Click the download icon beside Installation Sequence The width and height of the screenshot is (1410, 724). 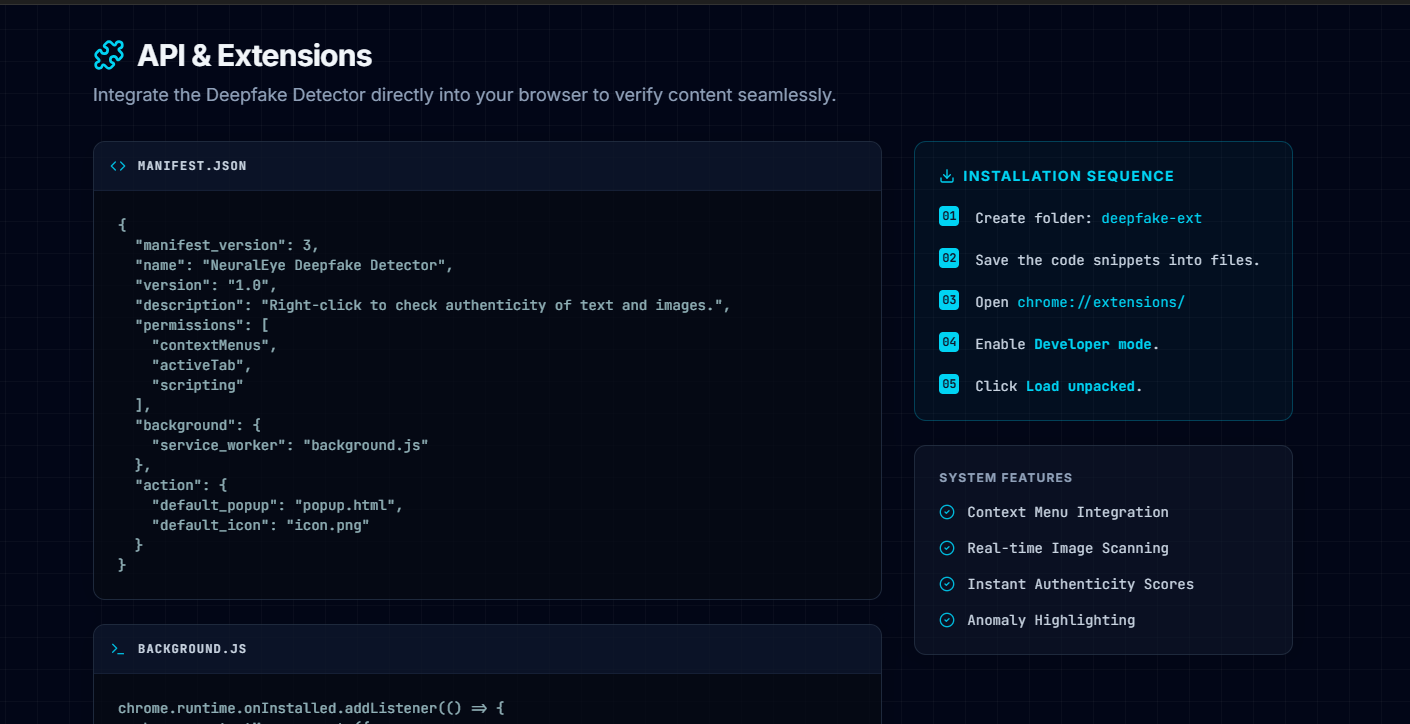point(947,176)
